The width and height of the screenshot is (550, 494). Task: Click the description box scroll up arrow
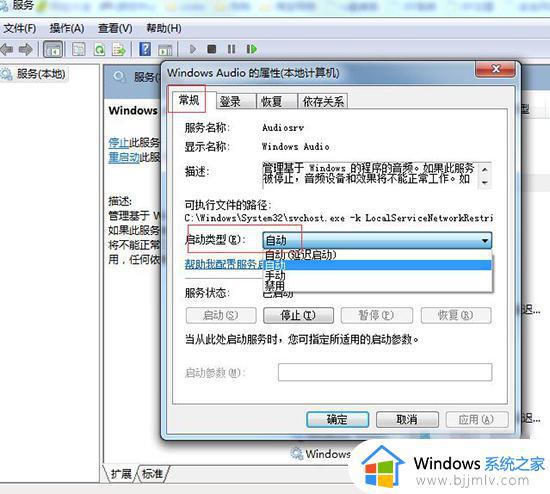coord(485,169)
